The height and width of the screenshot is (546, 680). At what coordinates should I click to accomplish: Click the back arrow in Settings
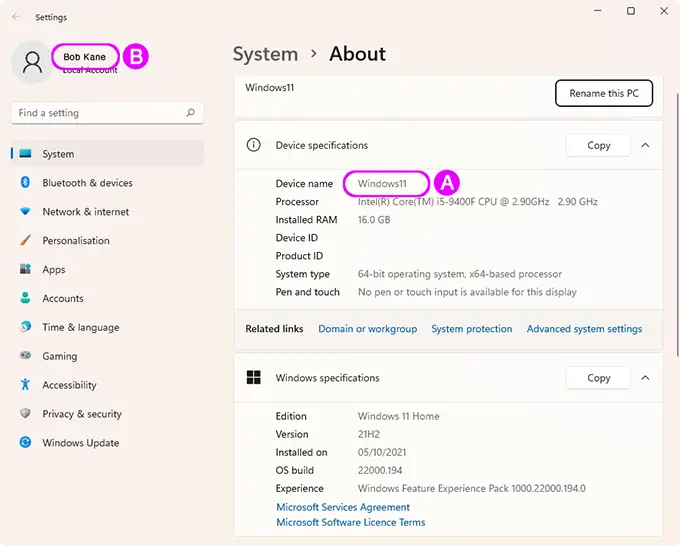16,17
